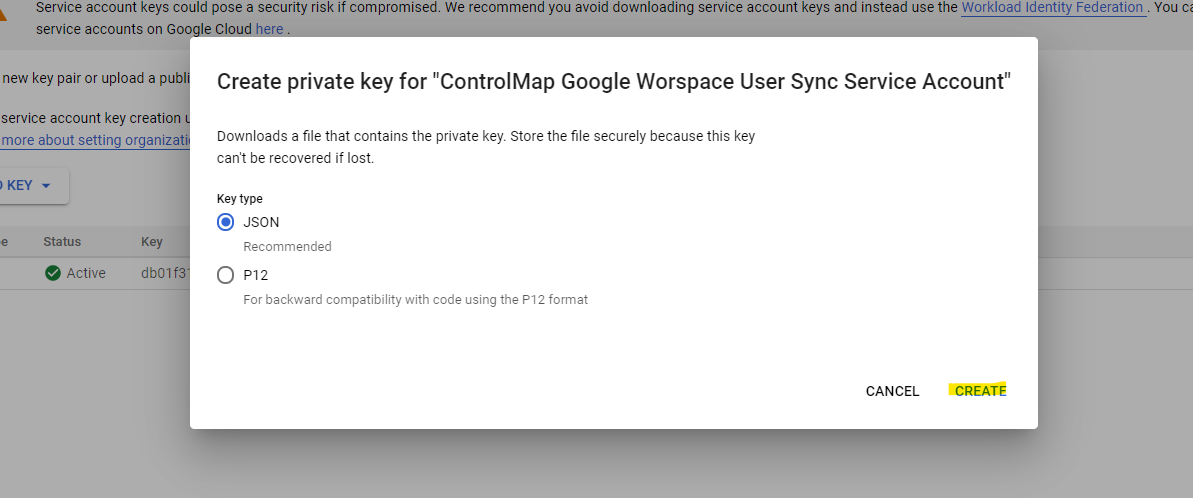The image size is (1193, 498).
Task: Follow the "here" link in the warning
Action: [x=269, y=29]
